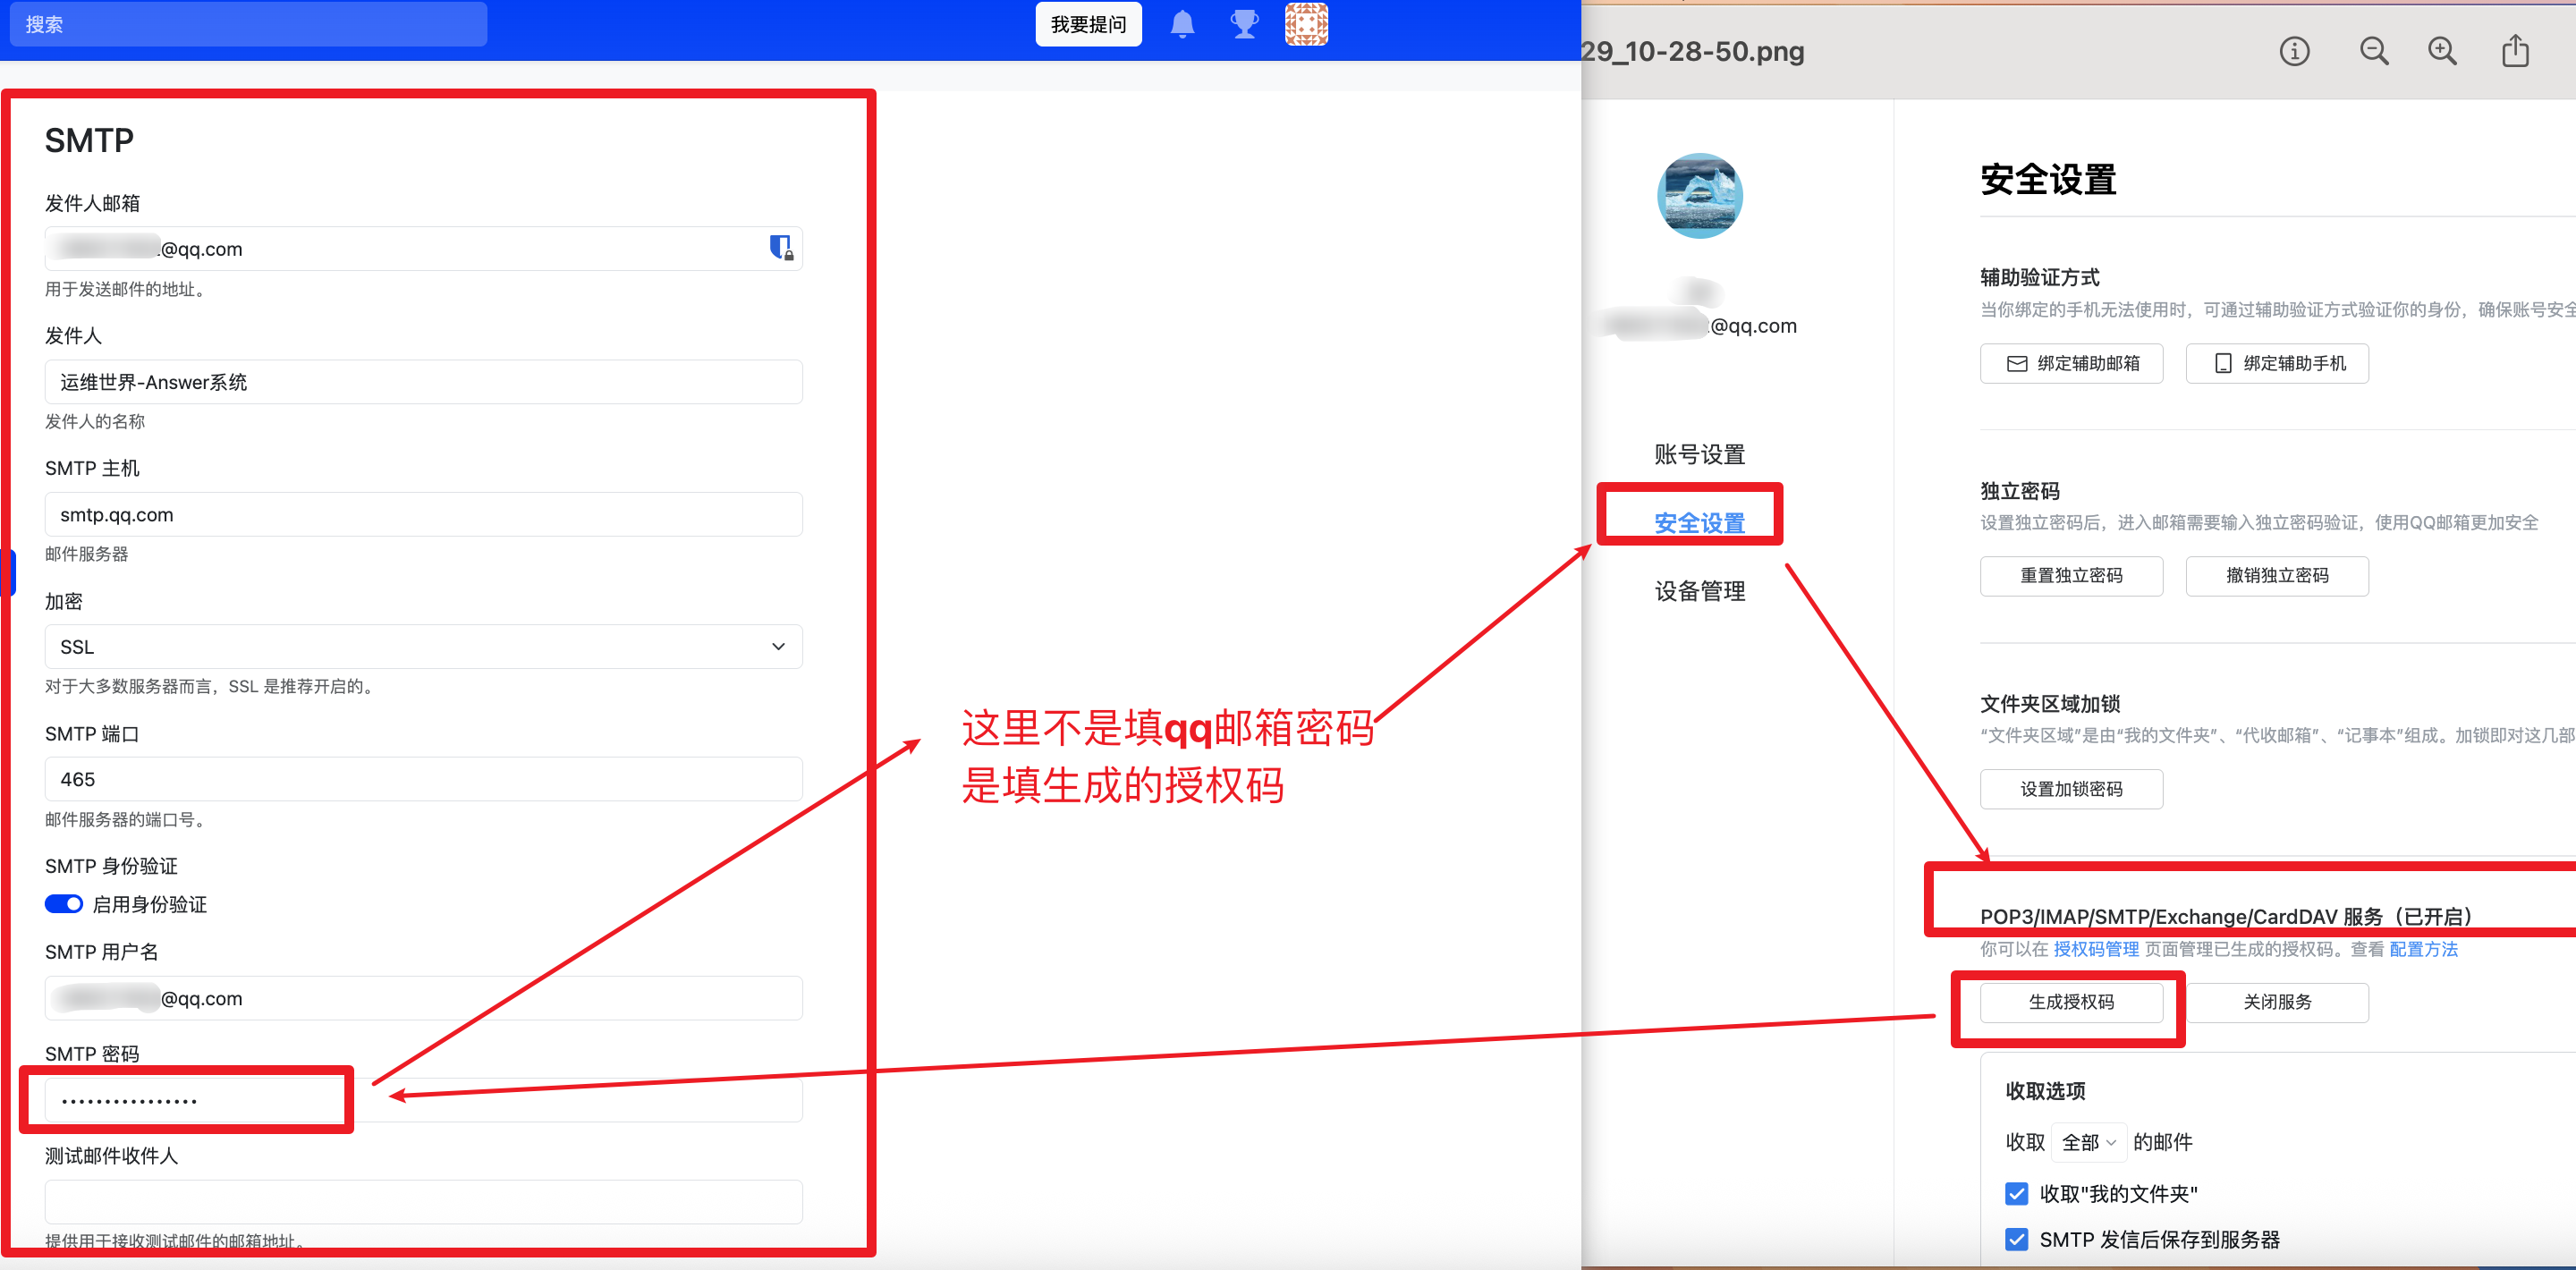Image resolution: width=2576 pixels, height=1270 pixels.
Task: Click the SMTP port input field
Action: tap(423, 779)
